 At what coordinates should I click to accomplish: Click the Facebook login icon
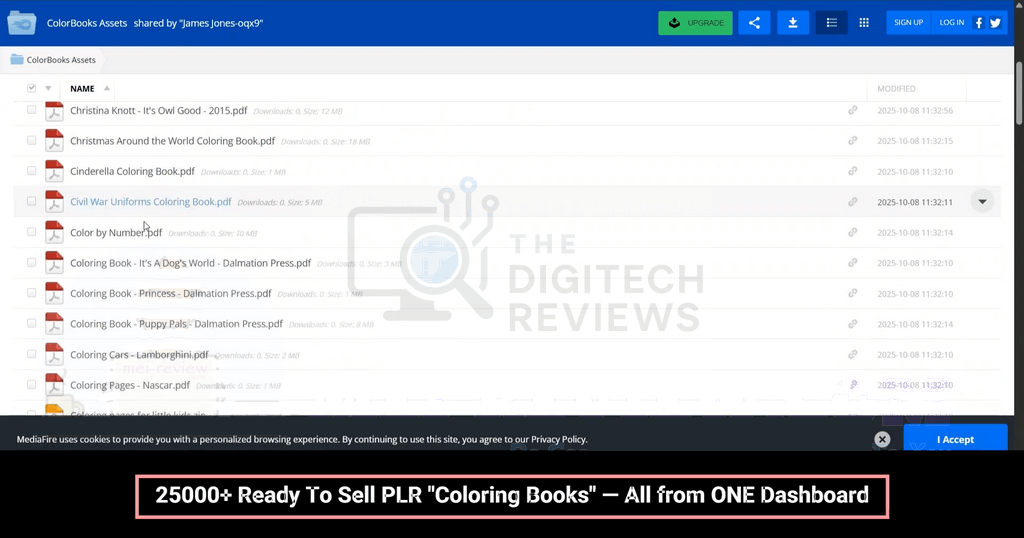978,23
